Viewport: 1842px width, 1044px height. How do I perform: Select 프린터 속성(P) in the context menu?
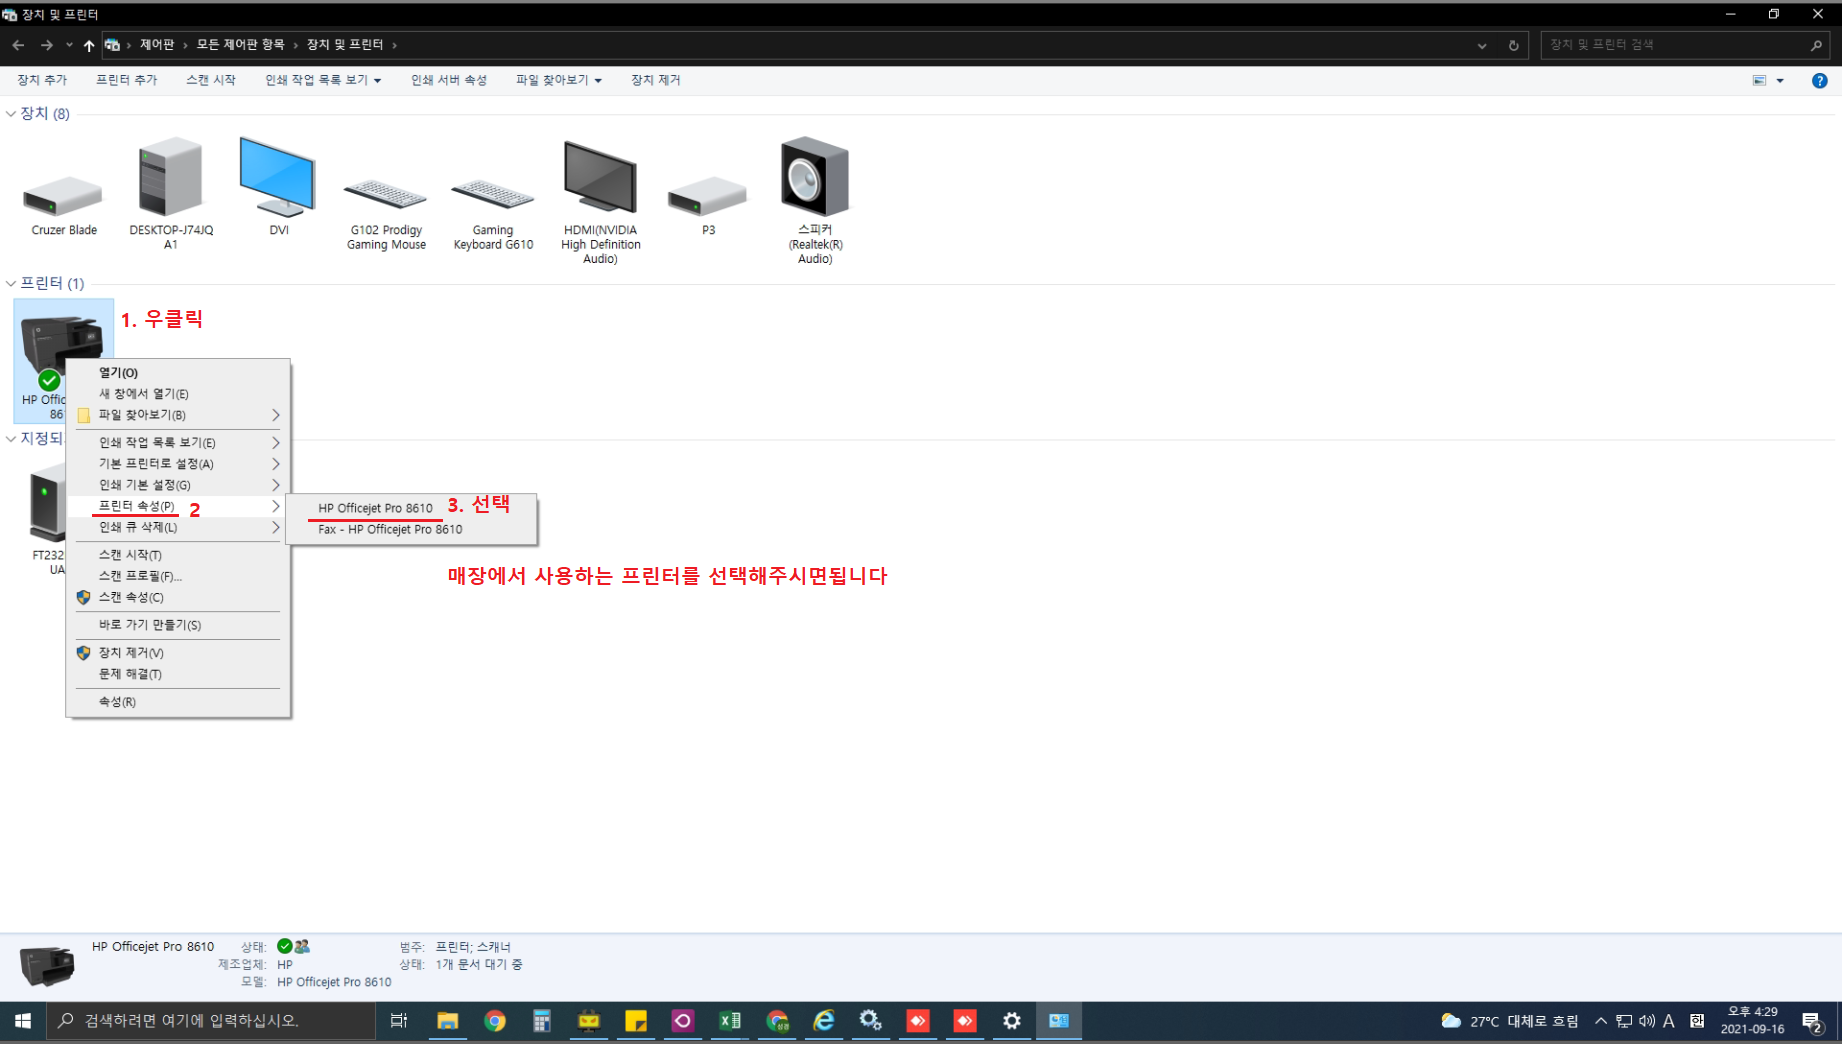[178, 506]
